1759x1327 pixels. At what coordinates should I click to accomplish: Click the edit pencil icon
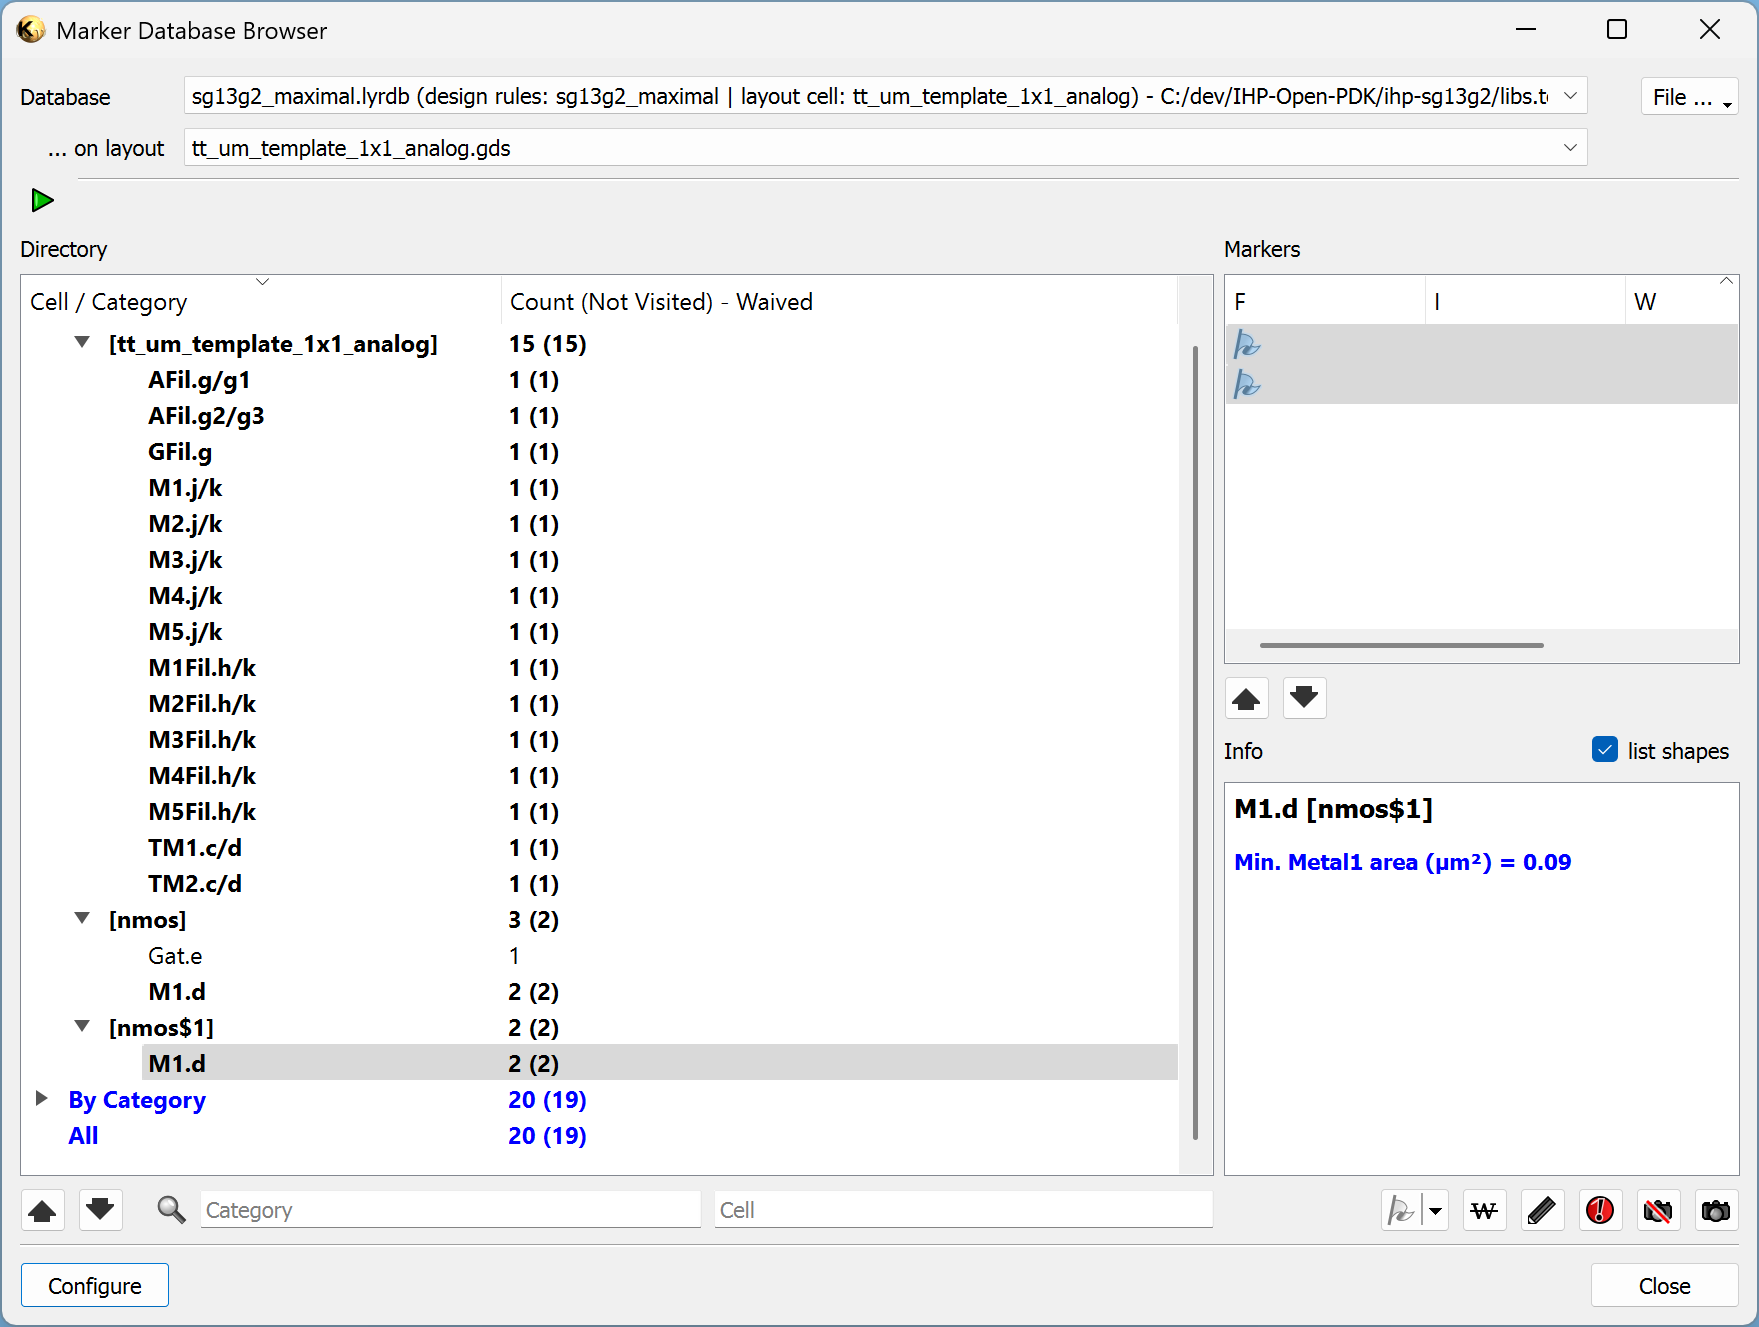pos(1542,1211)
